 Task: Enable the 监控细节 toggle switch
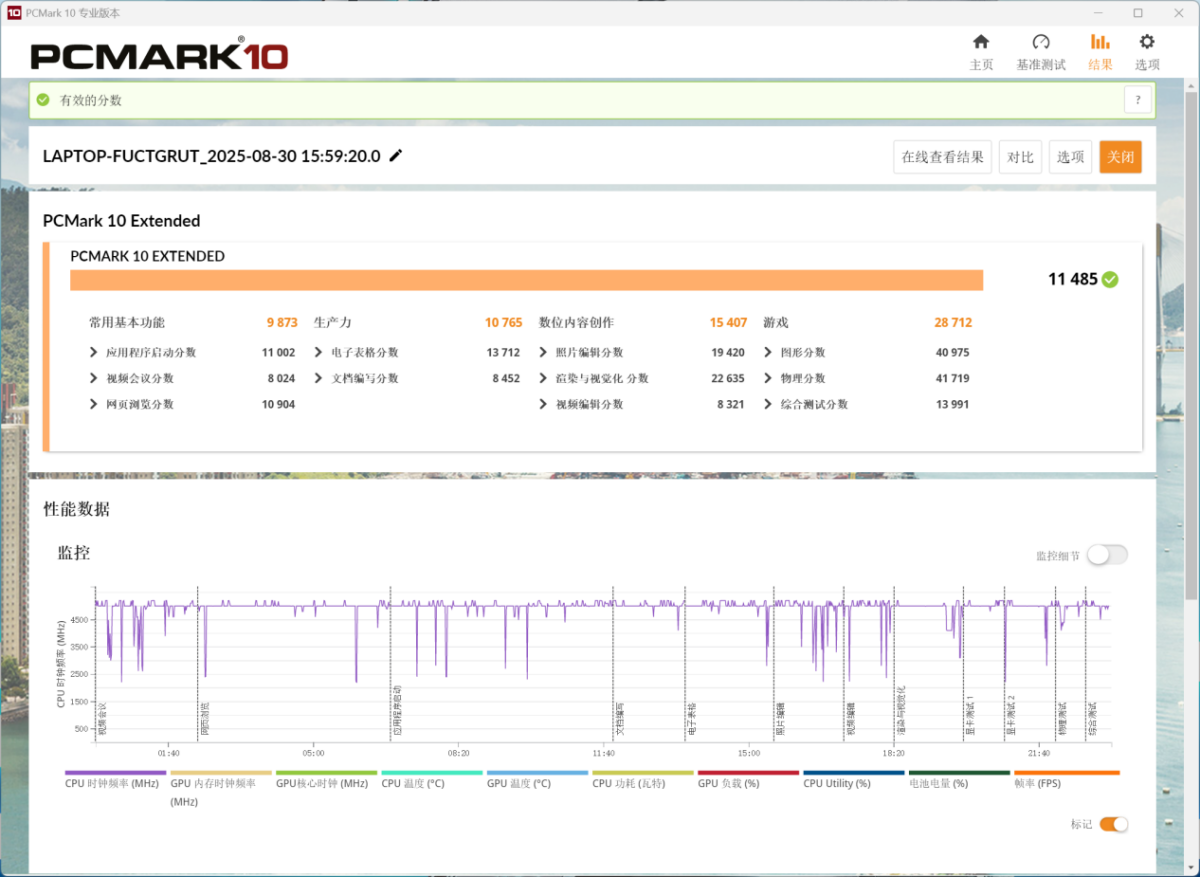[x=1107, y=553]
